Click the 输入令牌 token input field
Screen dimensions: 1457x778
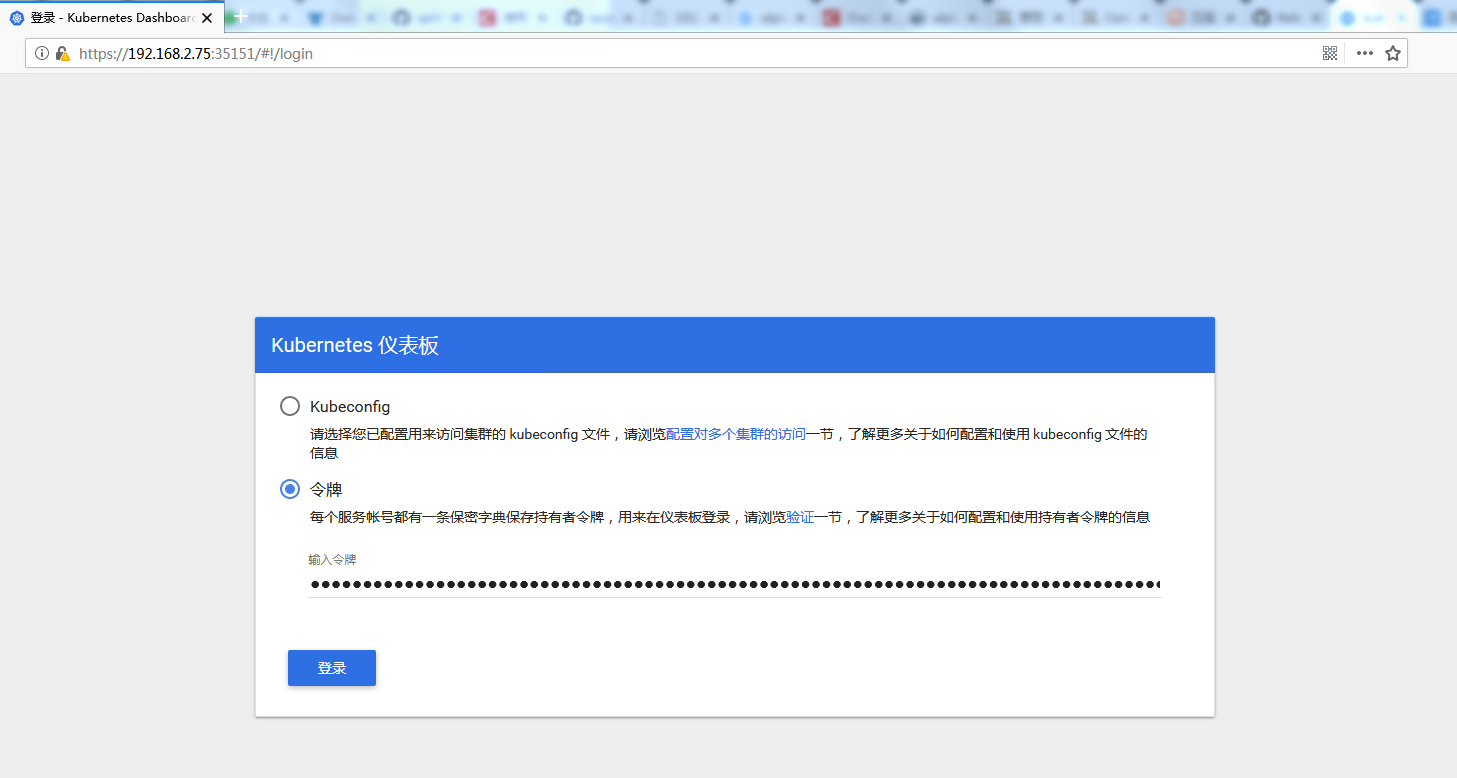tap(735, 584)
